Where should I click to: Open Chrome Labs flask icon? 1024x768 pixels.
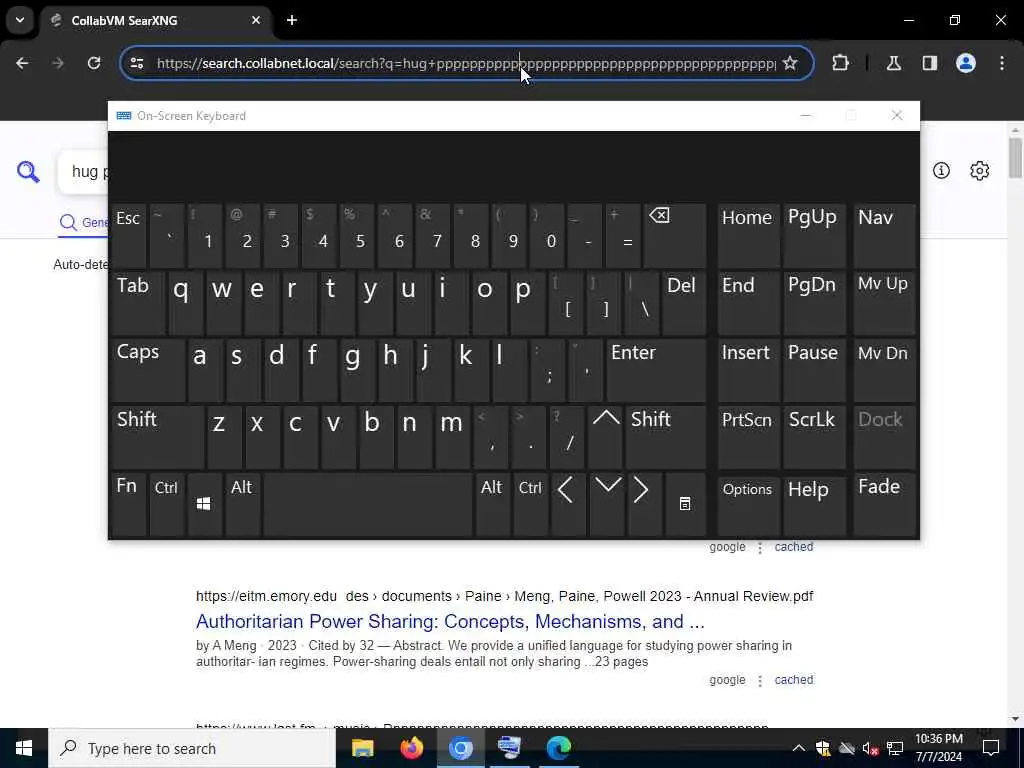[x=893, y=63]
